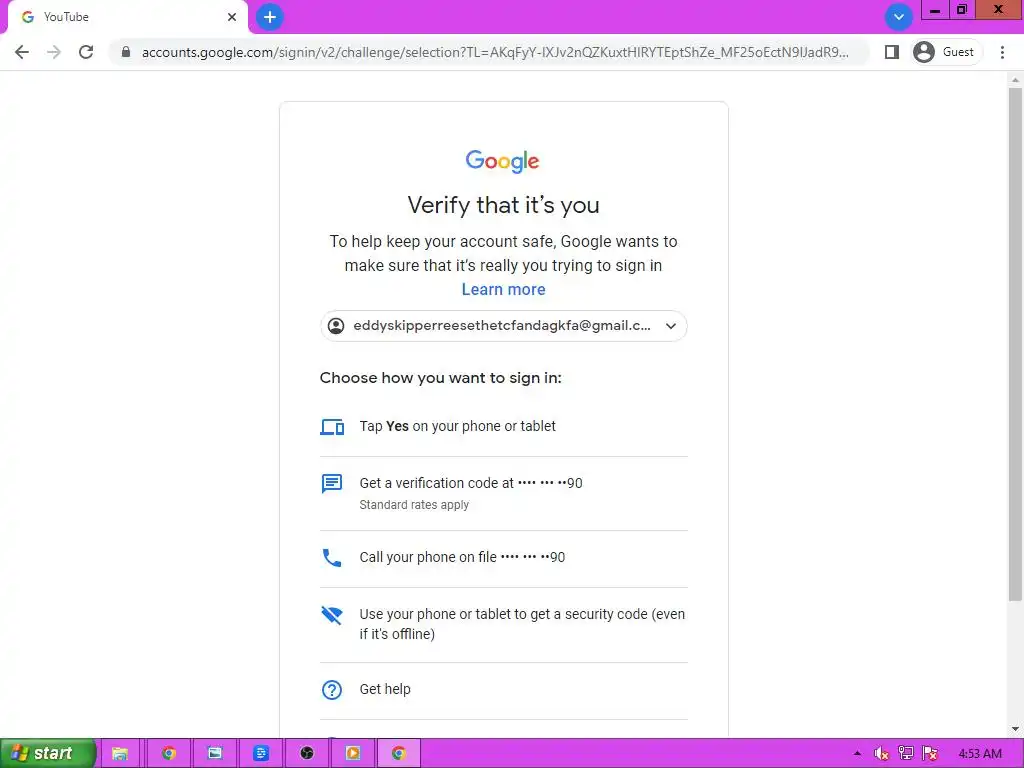
Task: Click the scrollbar down arrow
Action: (x=1015, y=729)
